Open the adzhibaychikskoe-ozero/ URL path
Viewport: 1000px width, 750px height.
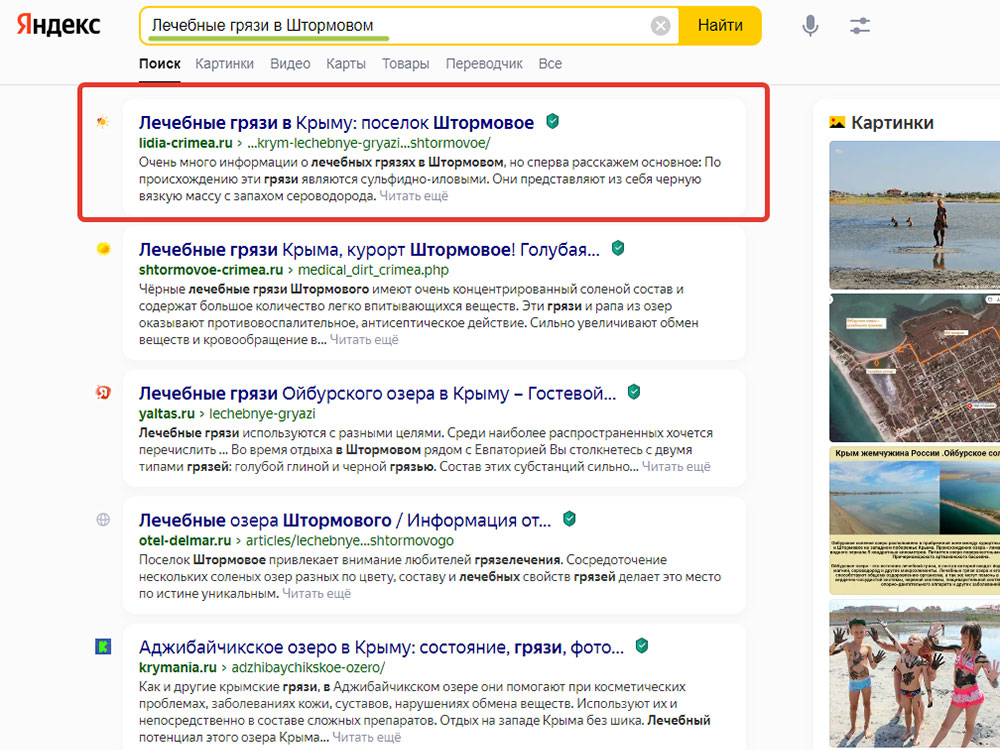308,667
